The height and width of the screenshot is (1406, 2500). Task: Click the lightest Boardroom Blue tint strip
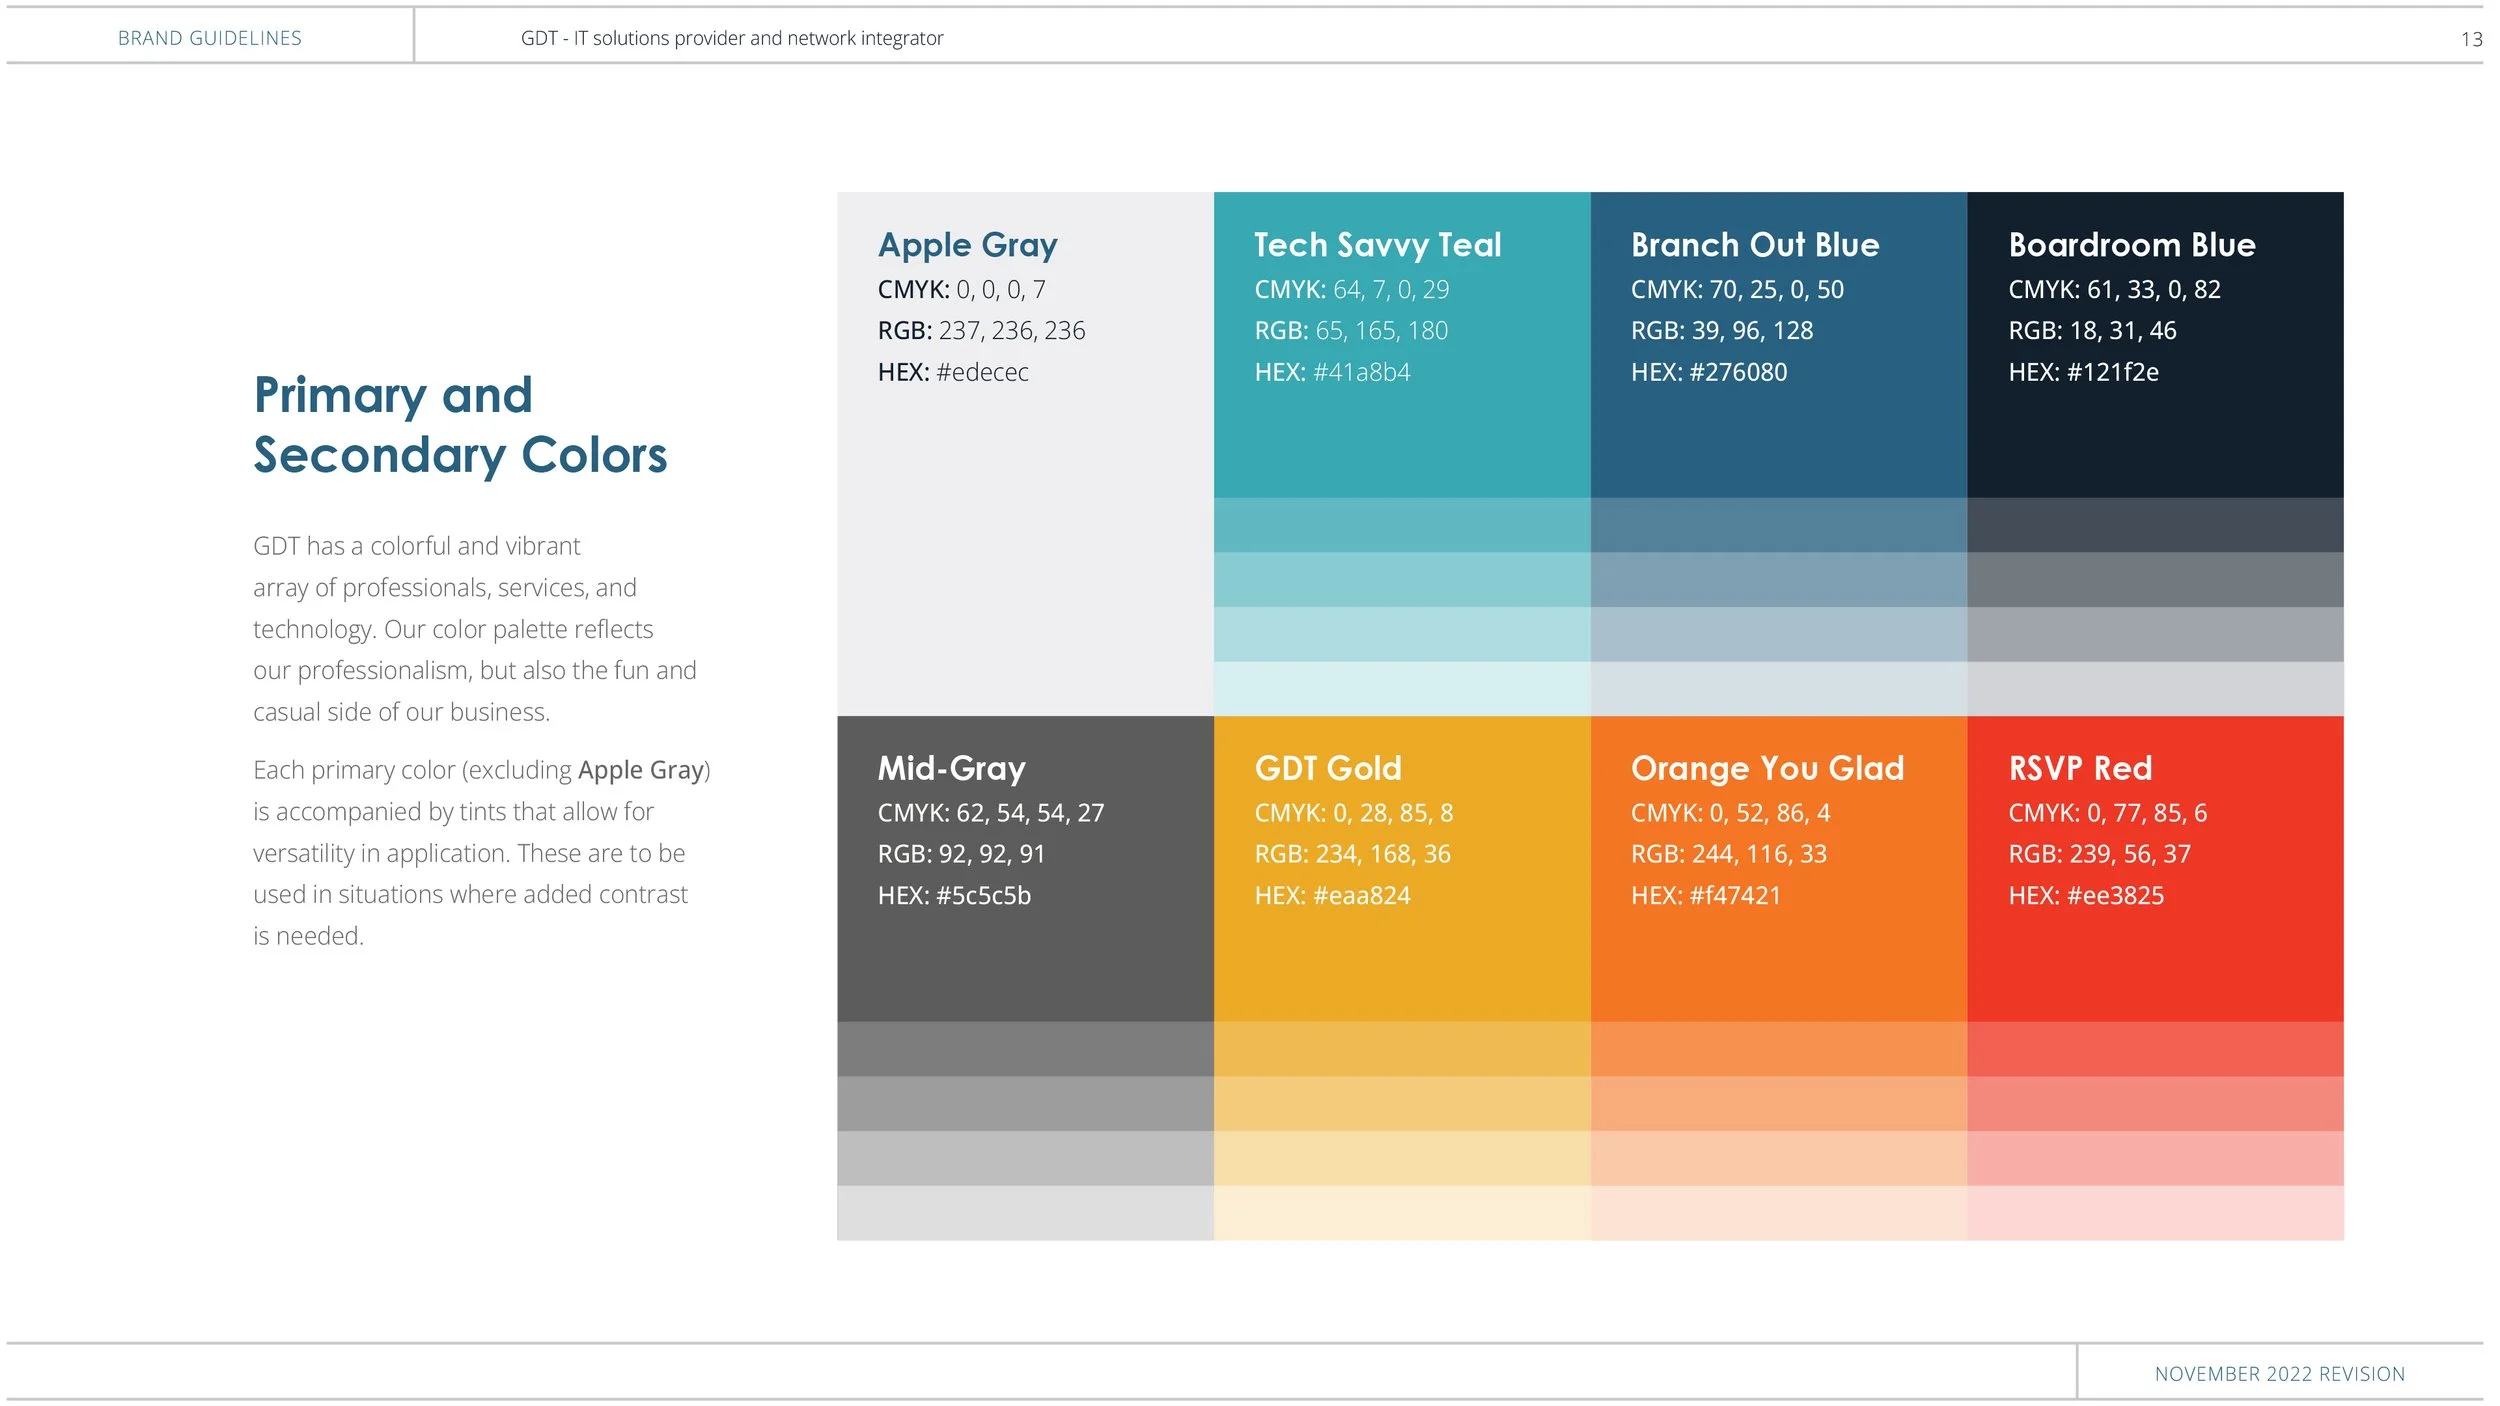[x=2156, y=689]
